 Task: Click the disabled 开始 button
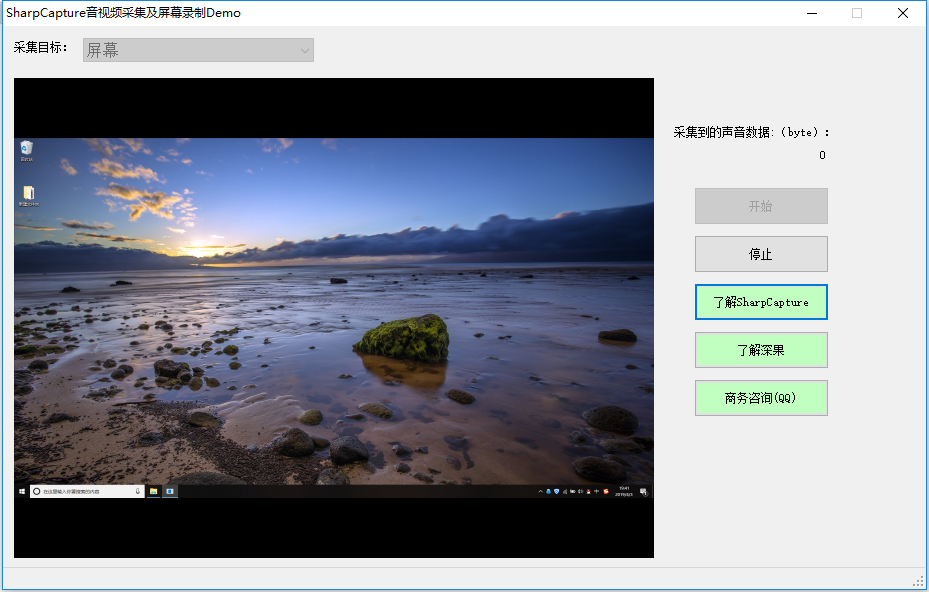761,206
